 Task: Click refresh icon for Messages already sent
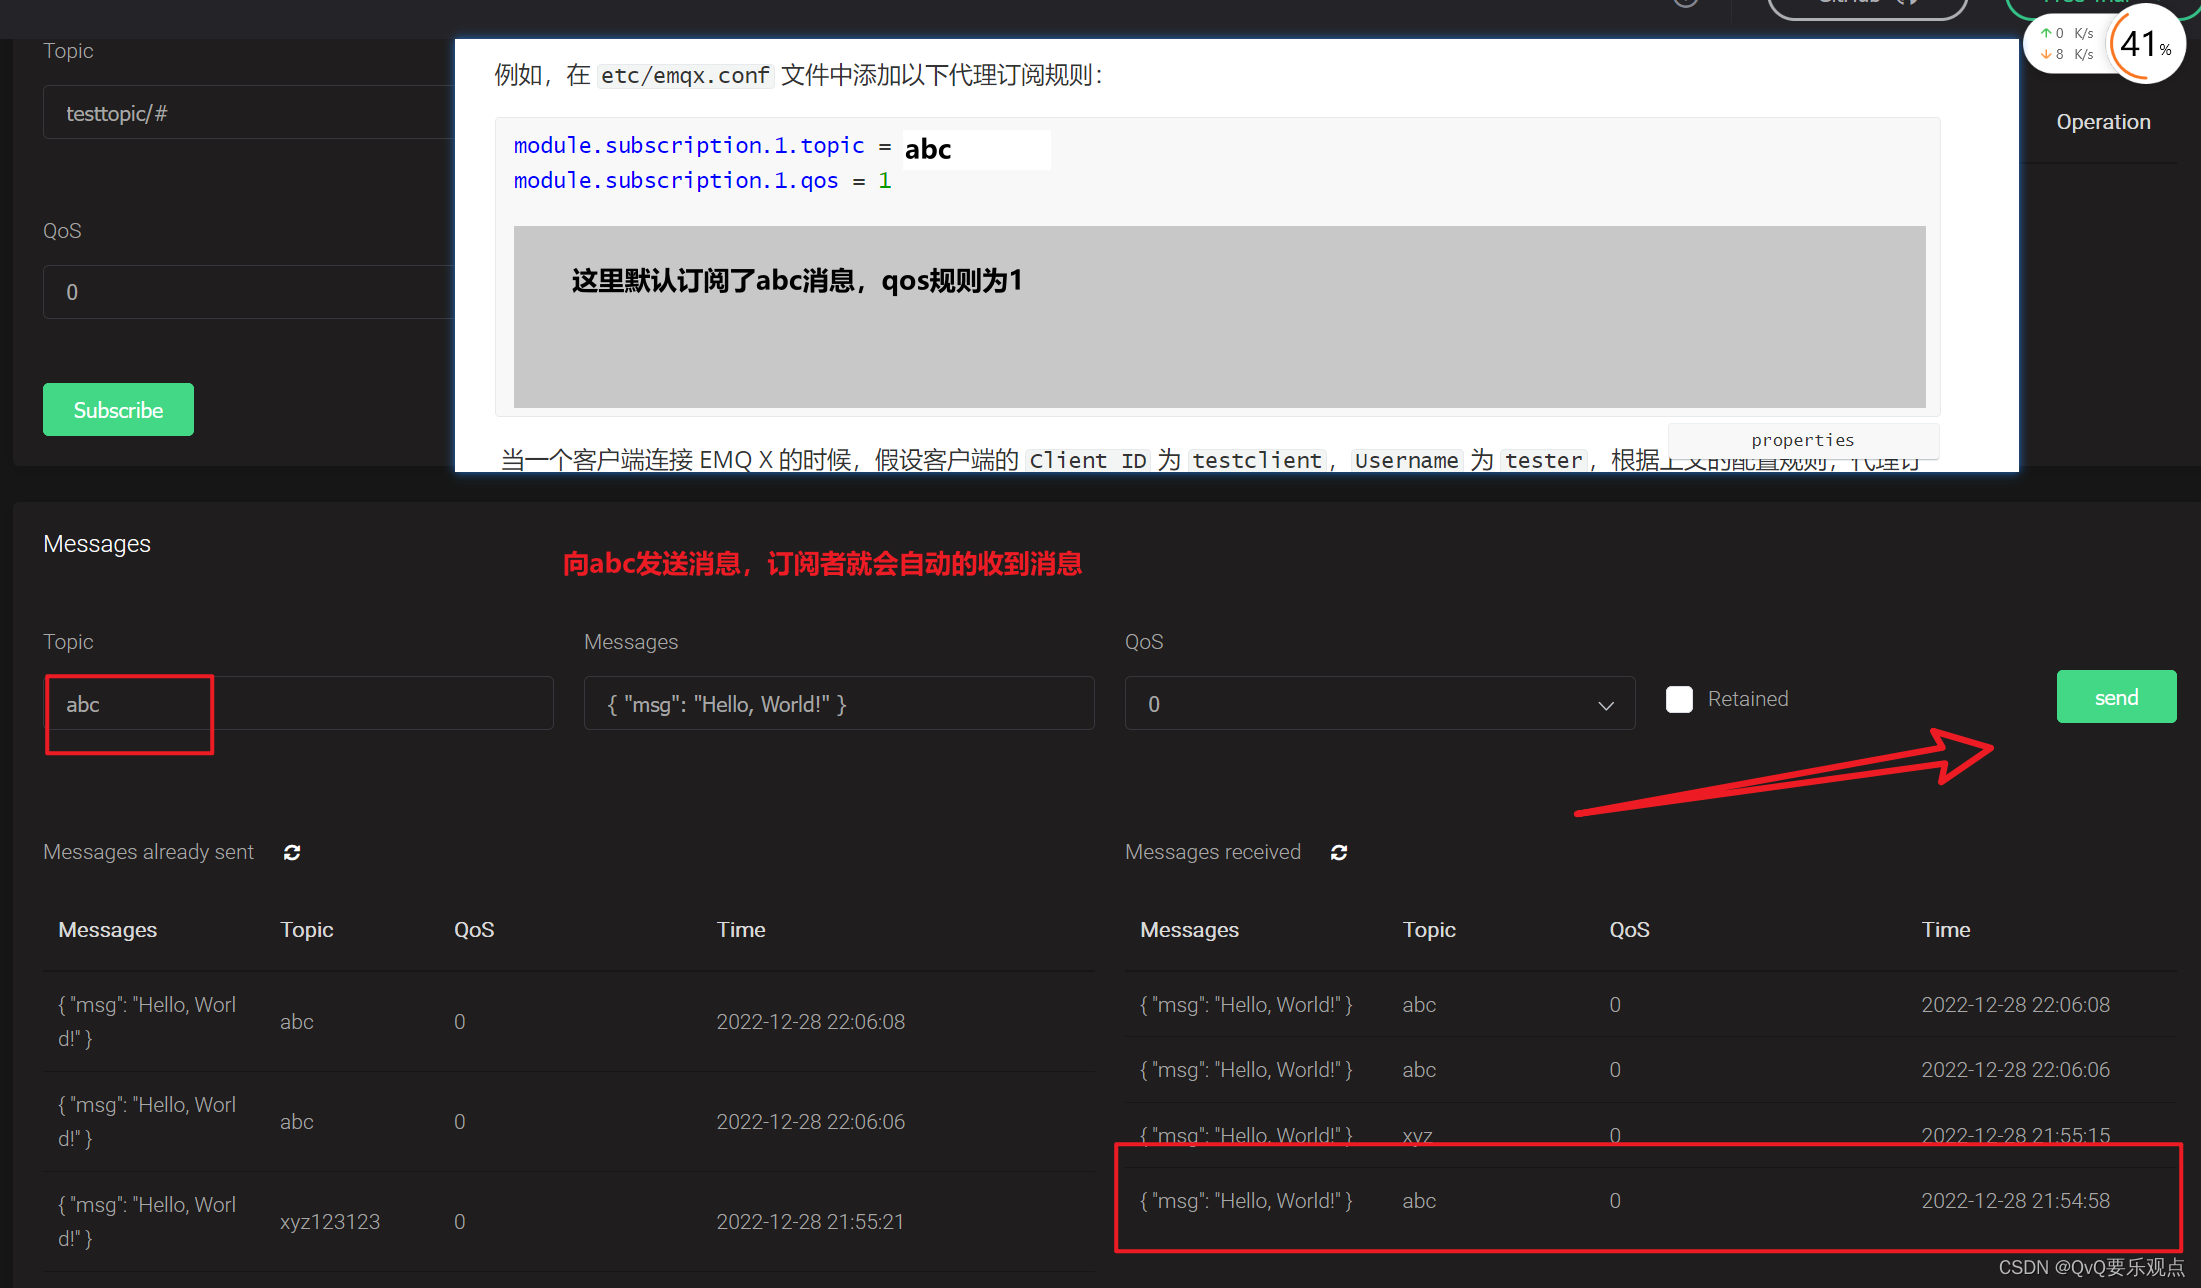(x=293, y=851)
